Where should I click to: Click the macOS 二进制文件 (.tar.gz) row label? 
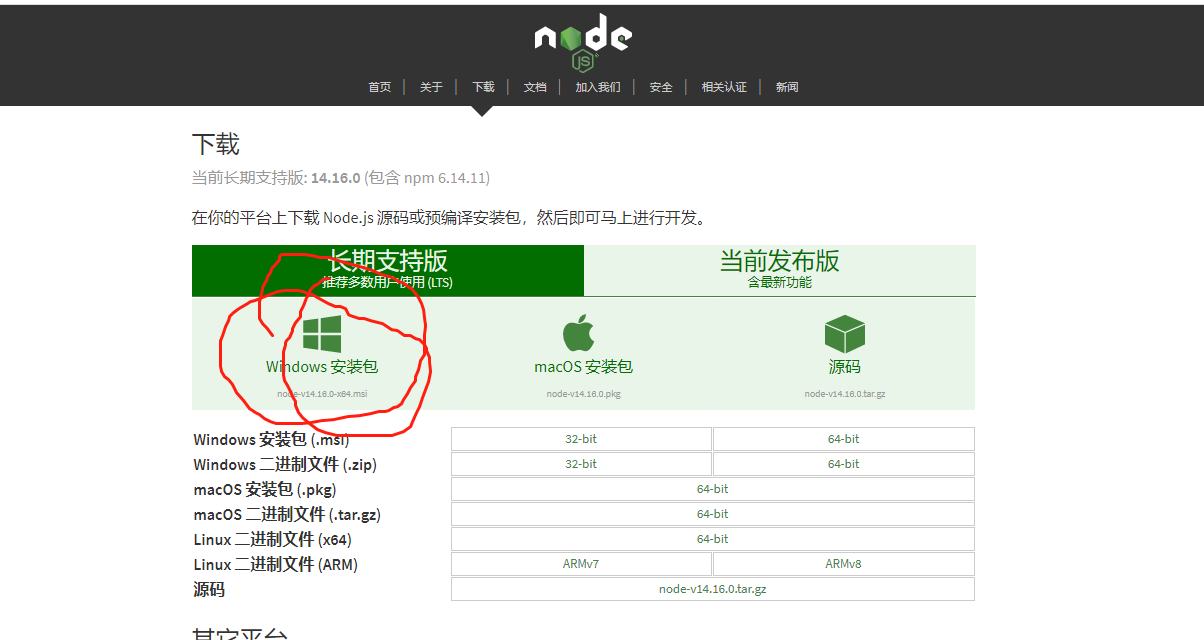coord(287,515)
